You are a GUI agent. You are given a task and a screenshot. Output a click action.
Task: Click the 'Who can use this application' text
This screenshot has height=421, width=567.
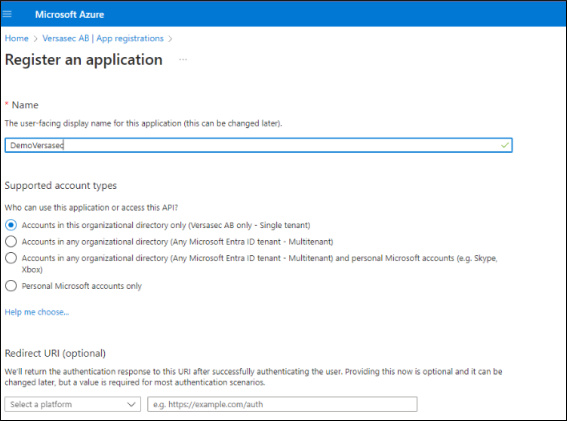[91, 208]
